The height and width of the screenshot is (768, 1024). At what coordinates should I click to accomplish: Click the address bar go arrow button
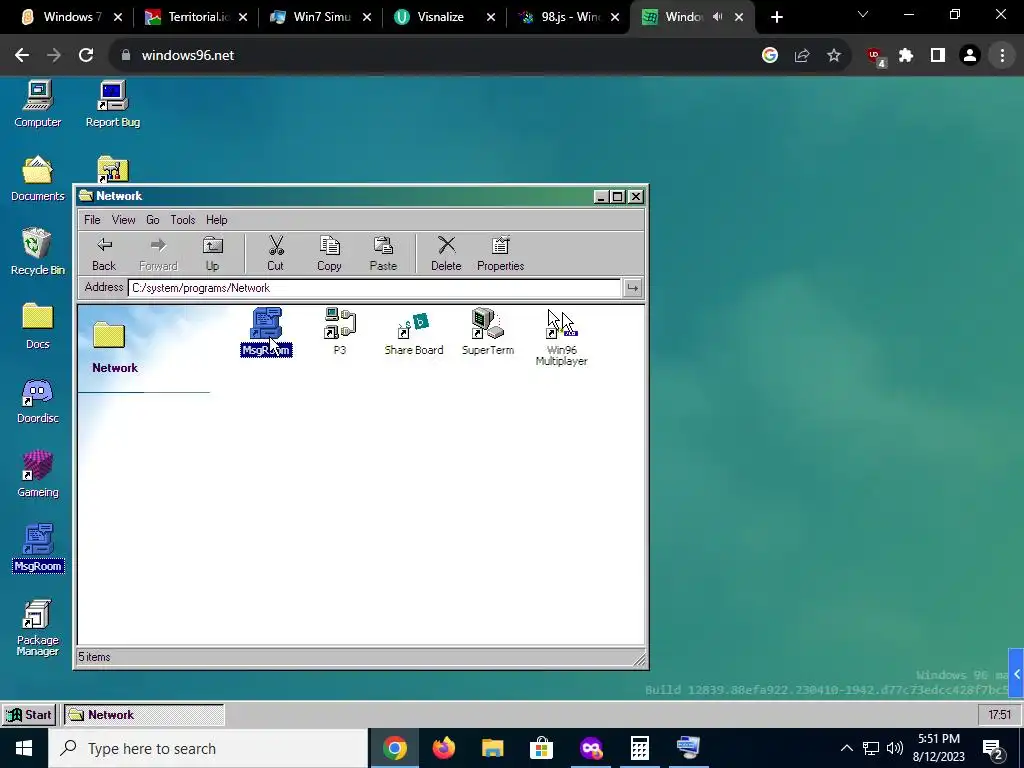(632, 288)
